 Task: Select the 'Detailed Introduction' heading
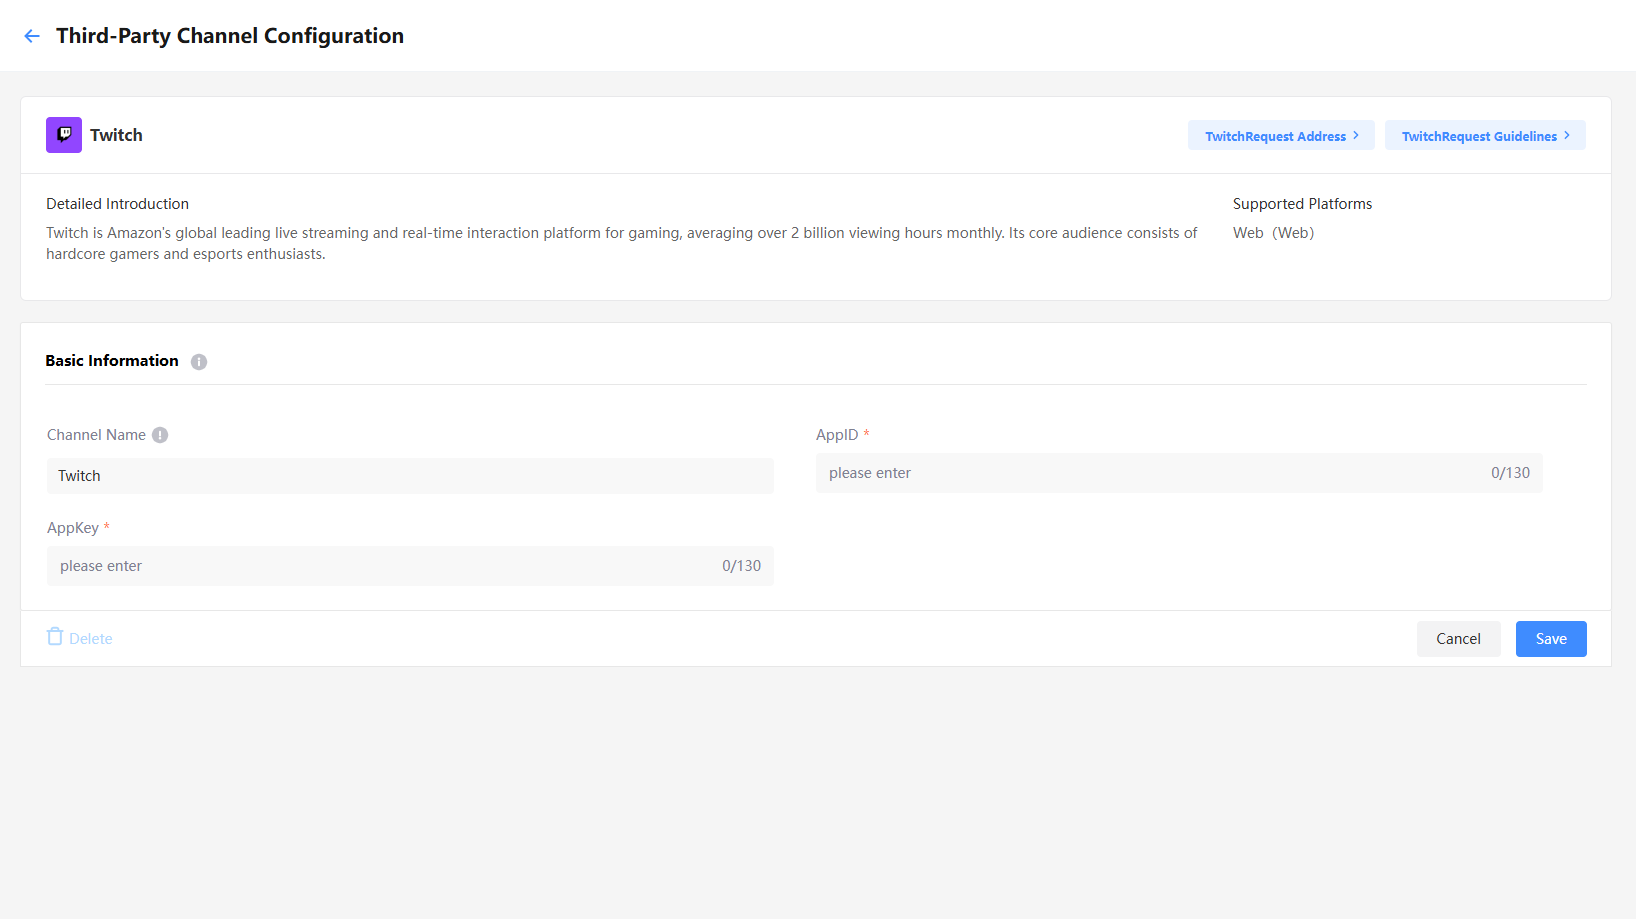click(x=117, y=204)
